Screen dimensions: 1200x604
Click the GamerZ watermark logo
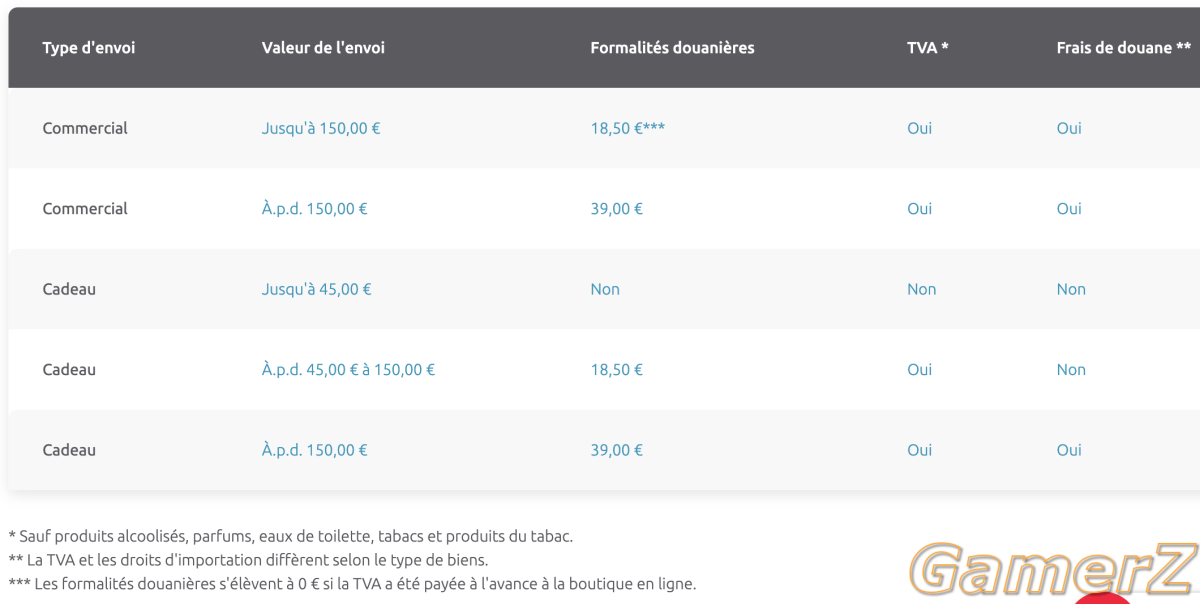coord(1056,571)
